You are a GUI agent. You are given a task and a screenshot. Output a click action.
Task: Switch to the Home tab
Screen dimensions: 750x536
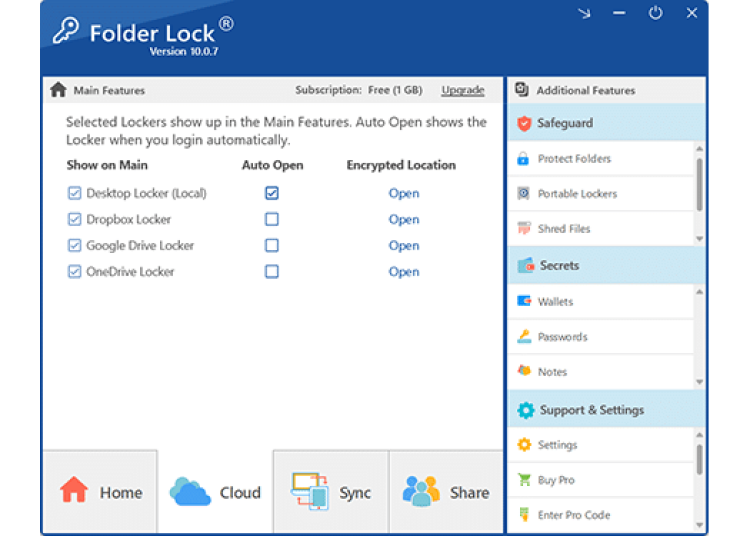point(100,492)
